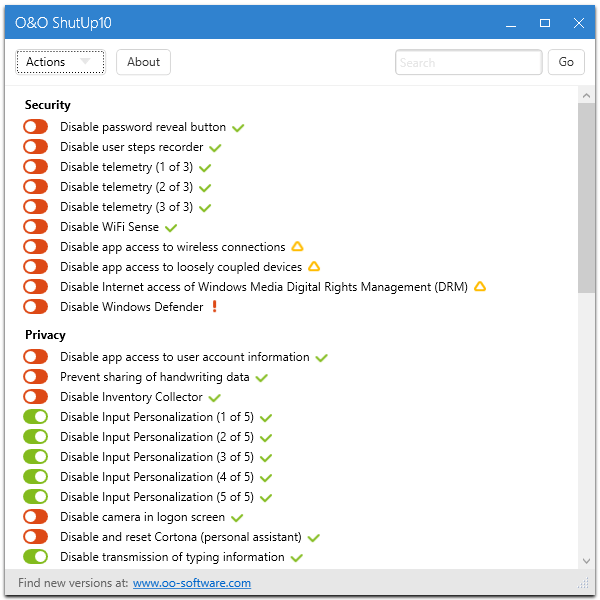This screenshot has height=600, width=600.
Task: Click yellow triangle beside Windows Media DRM setting
Action: click(480, 287)
